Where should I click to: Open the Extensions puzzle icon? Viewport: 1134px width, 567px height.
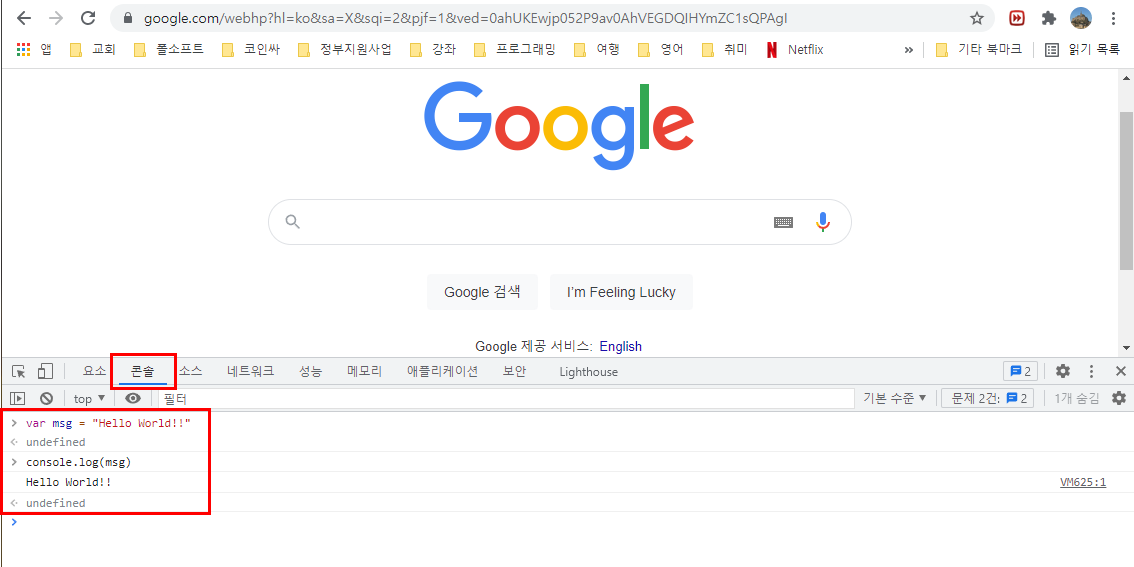1049,18
